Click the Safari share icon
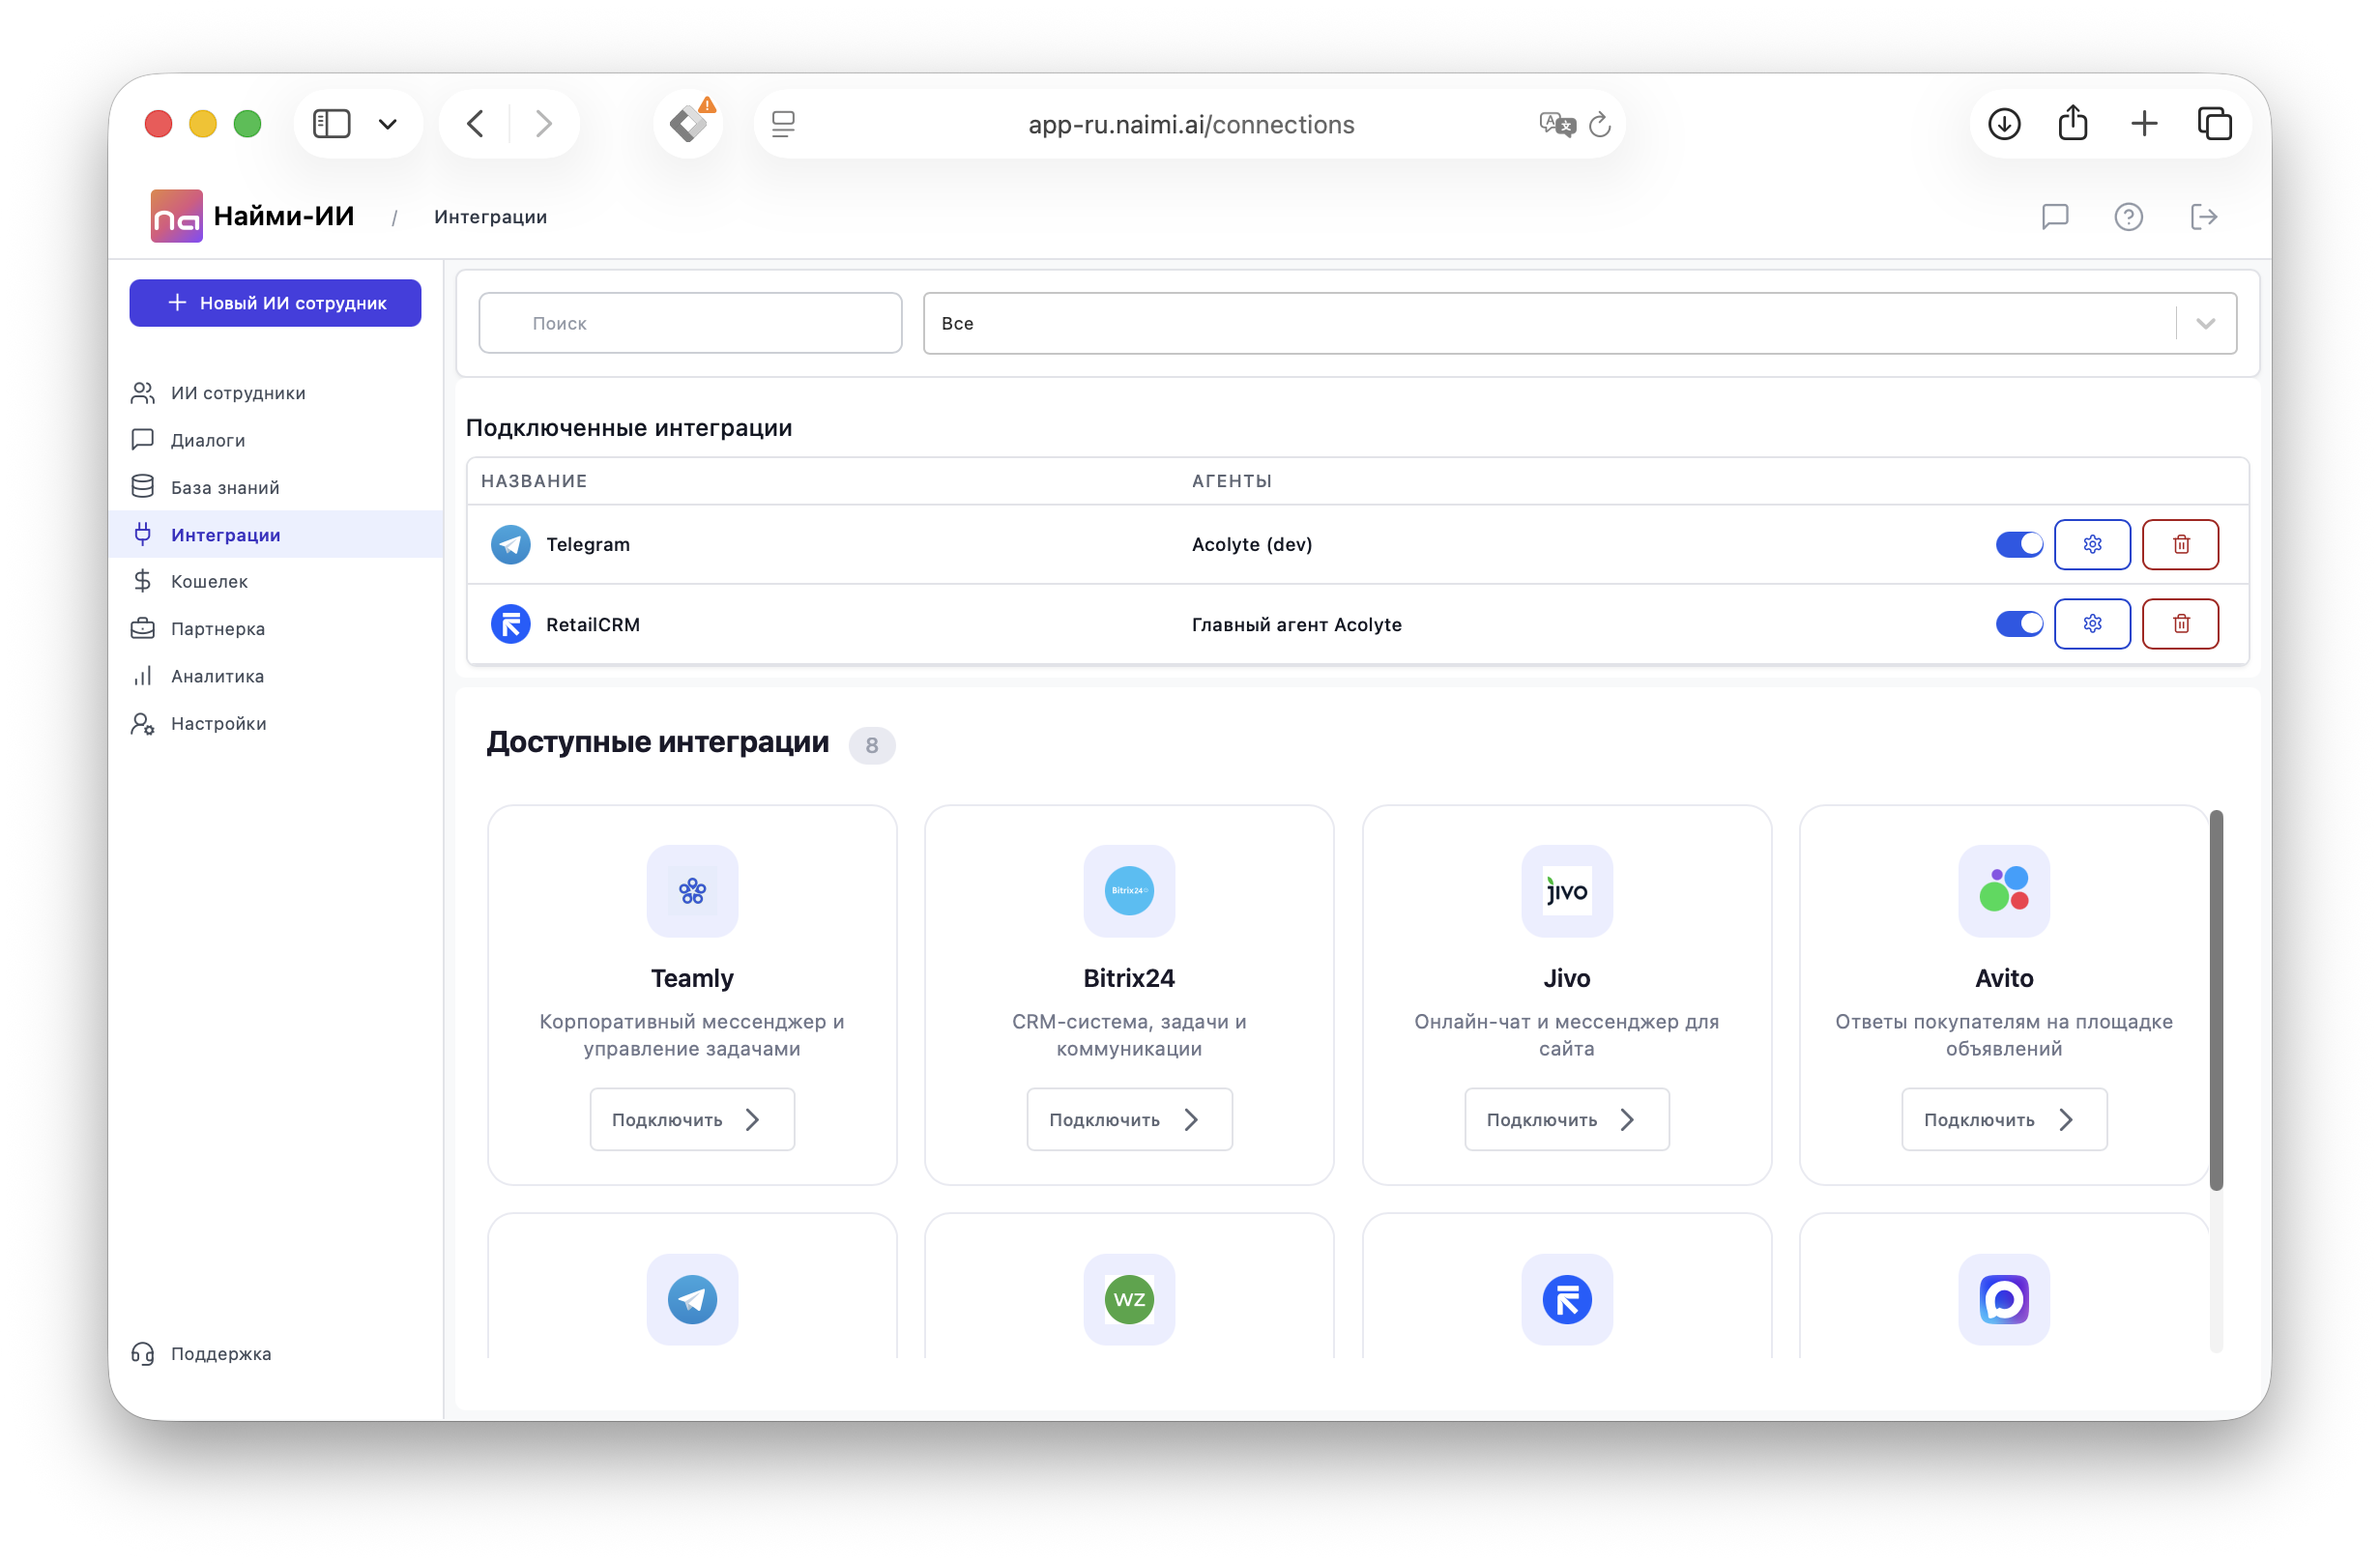The height and width of the screenshot is (1564, 2380). [2073, 123]
